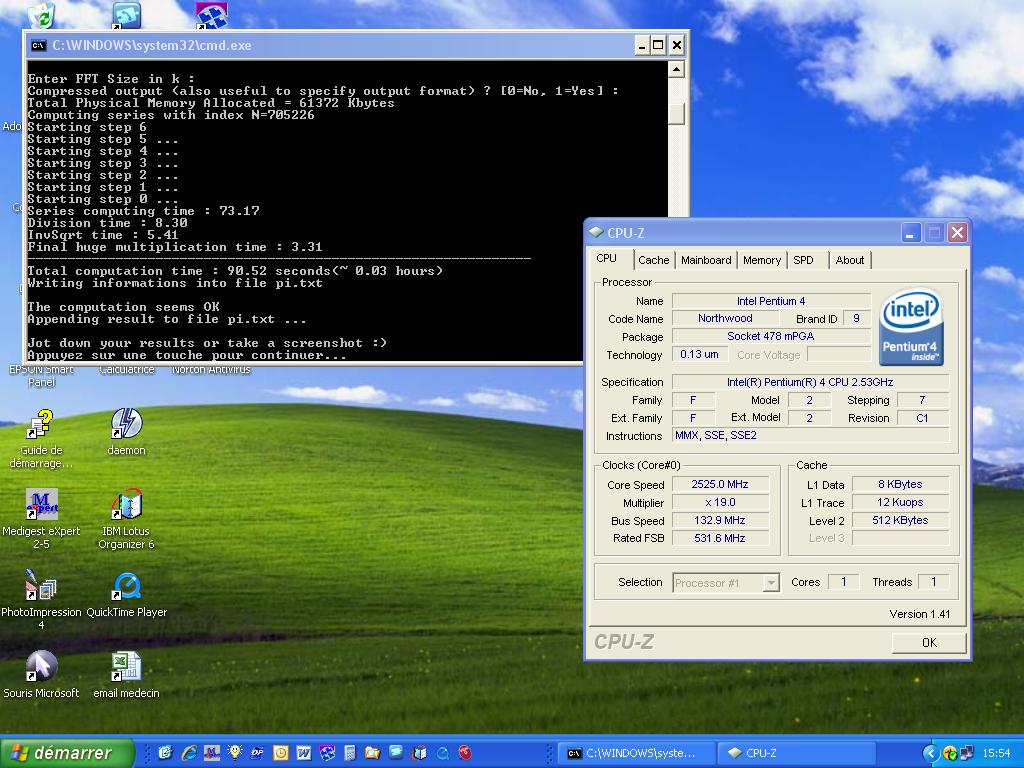Launch Internet Explorer from Quick Launch
This screenshot has height=768, width=1024.
tap(189, 752)
